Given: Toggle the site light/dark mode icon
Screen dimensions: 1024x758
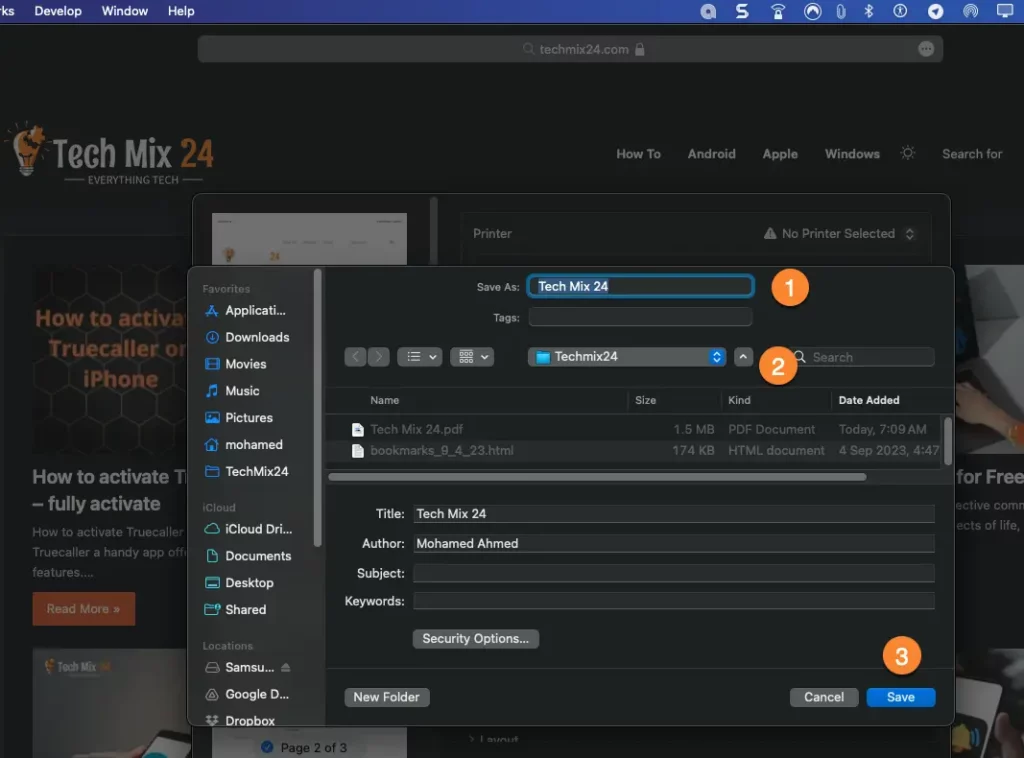Looking at the screenshot, I should [907, 153].
